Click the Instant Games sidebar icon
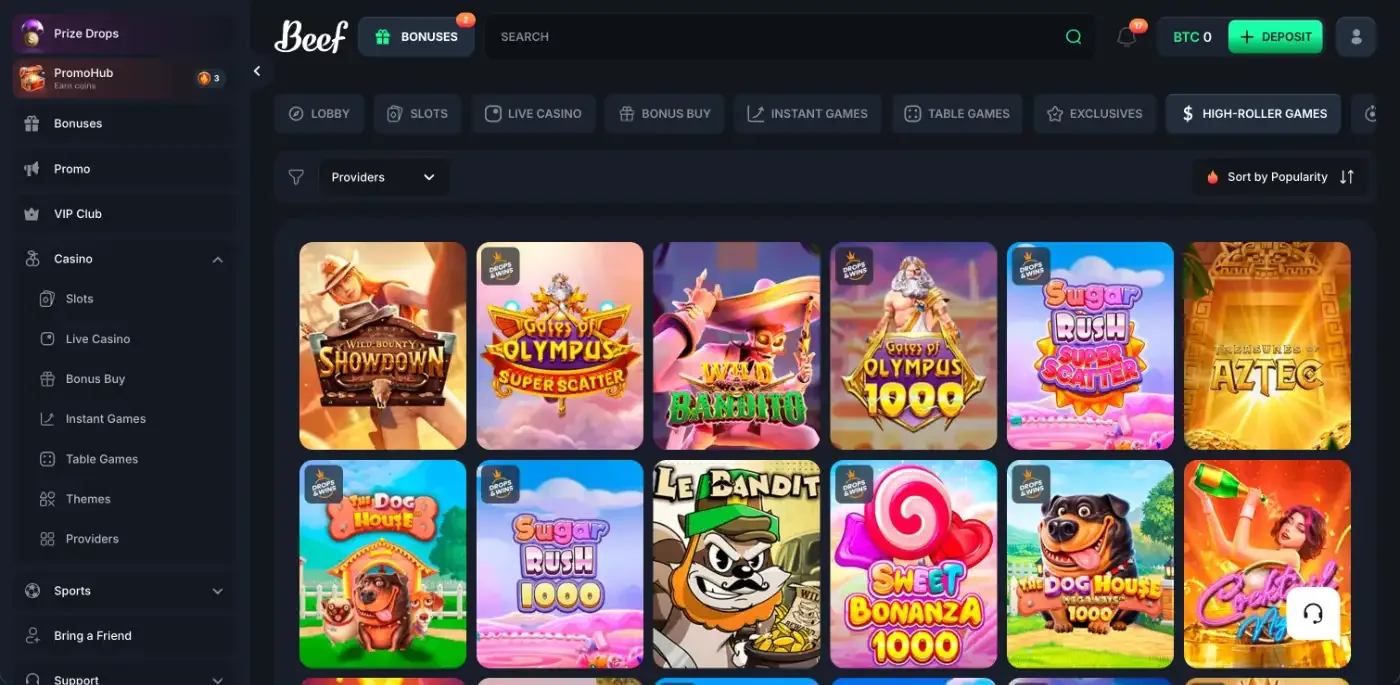The width and height of the screenshot is (1400, 685). [x=47, y=419]
